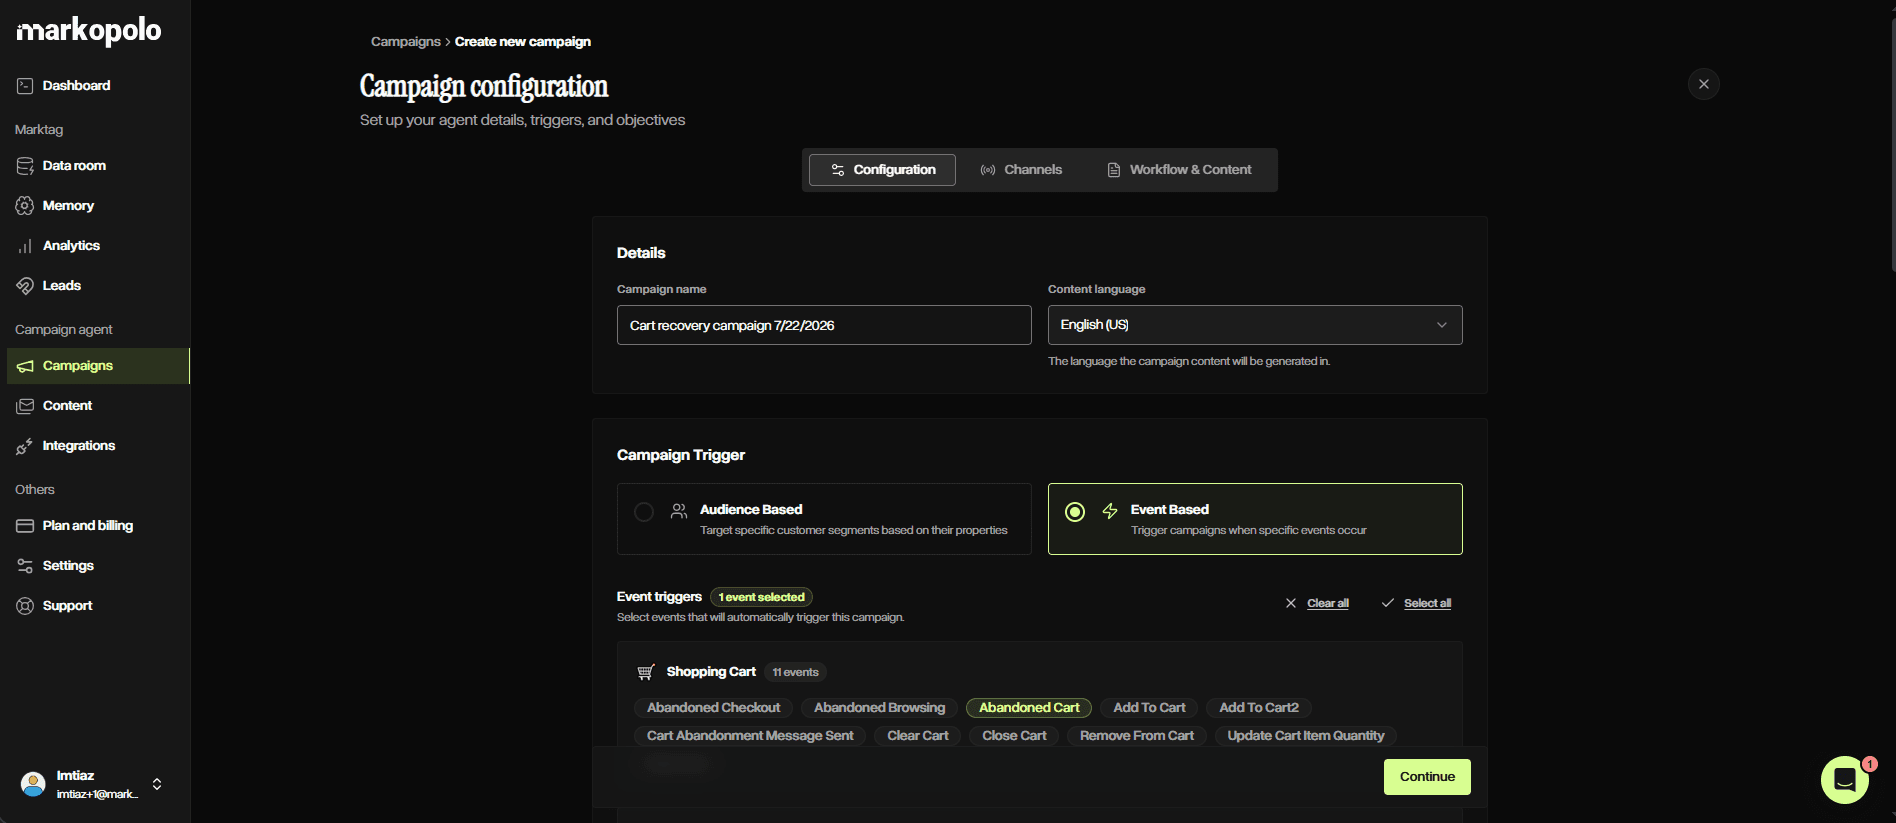1896x823 pixels.
Task: Click the lightning bolt Event Based icon
Action: coord(1110,511)
